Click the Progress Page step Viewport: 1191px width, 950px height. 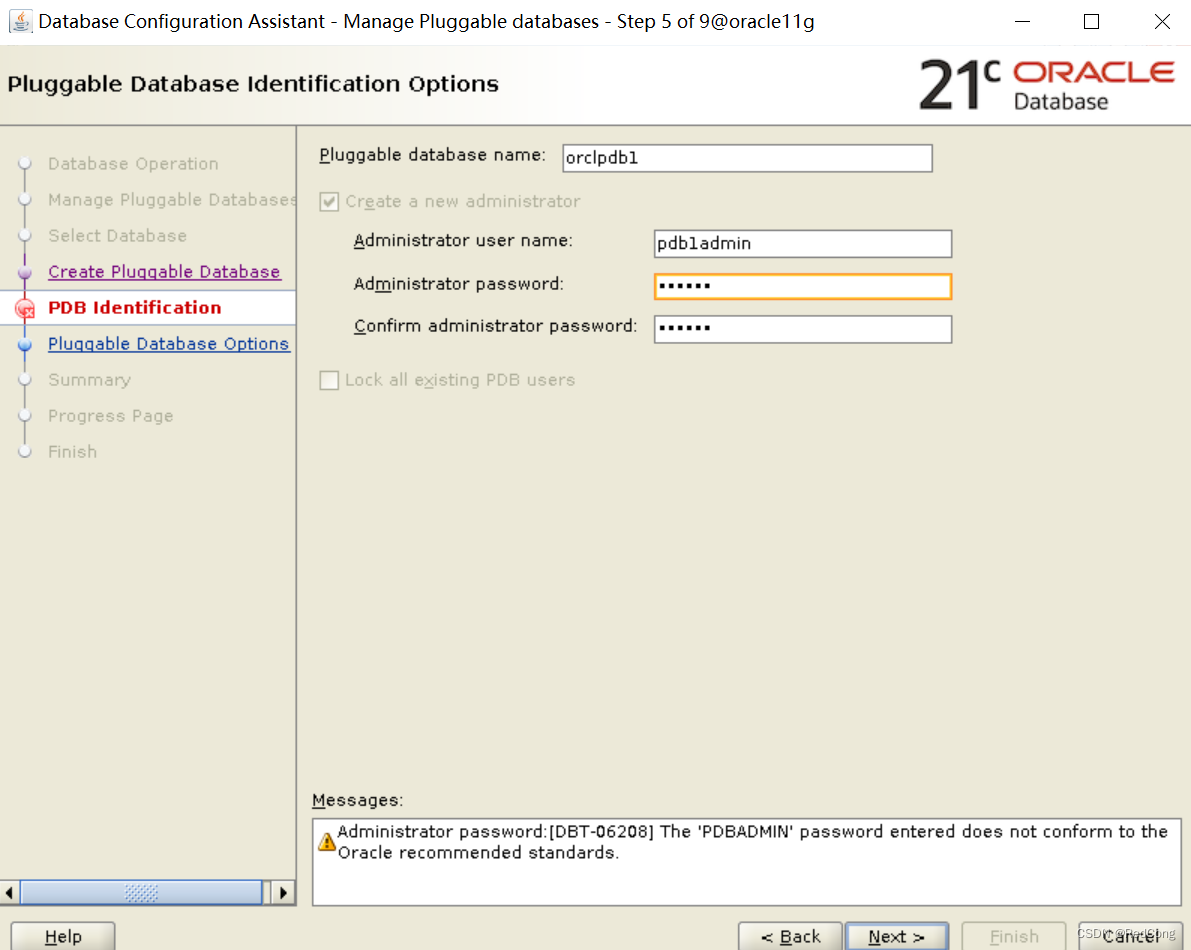tap(110, 416)
